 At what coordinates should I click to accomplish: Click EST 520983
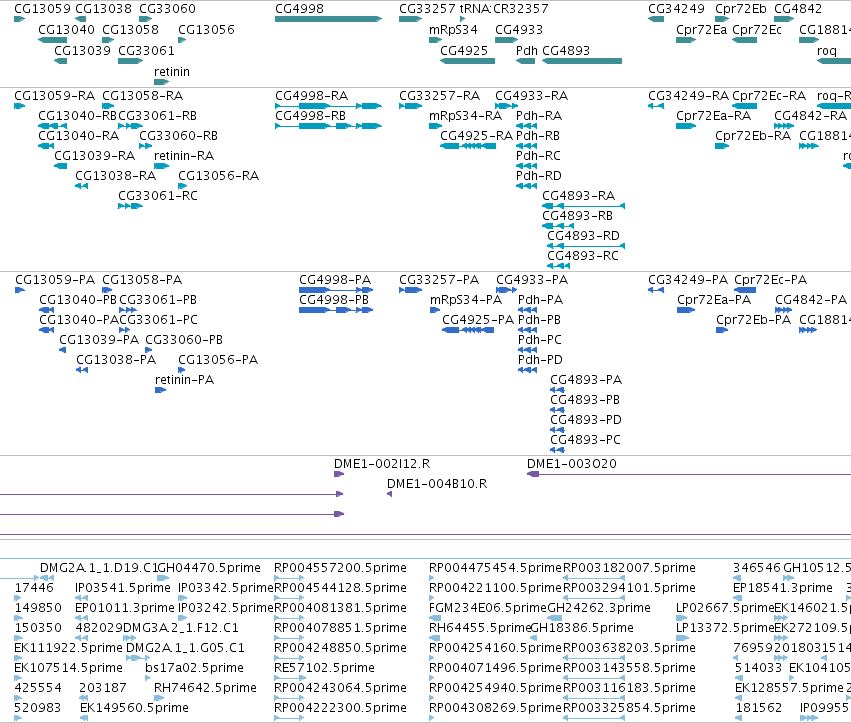point(37,708)
